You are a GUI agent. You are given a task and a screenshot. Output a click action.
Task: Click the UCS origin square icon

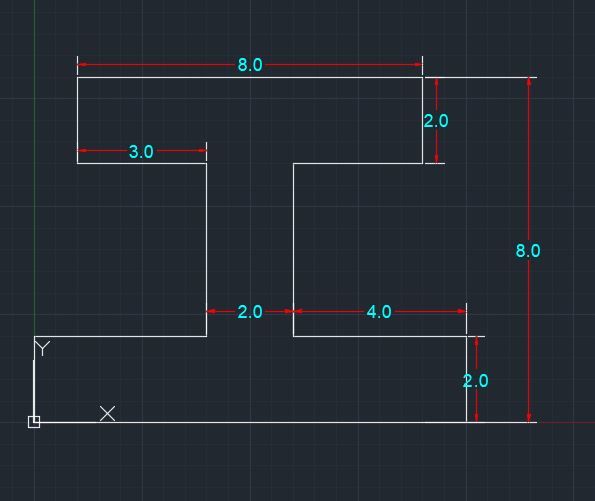pyautogui.click(x=34, y=422)
